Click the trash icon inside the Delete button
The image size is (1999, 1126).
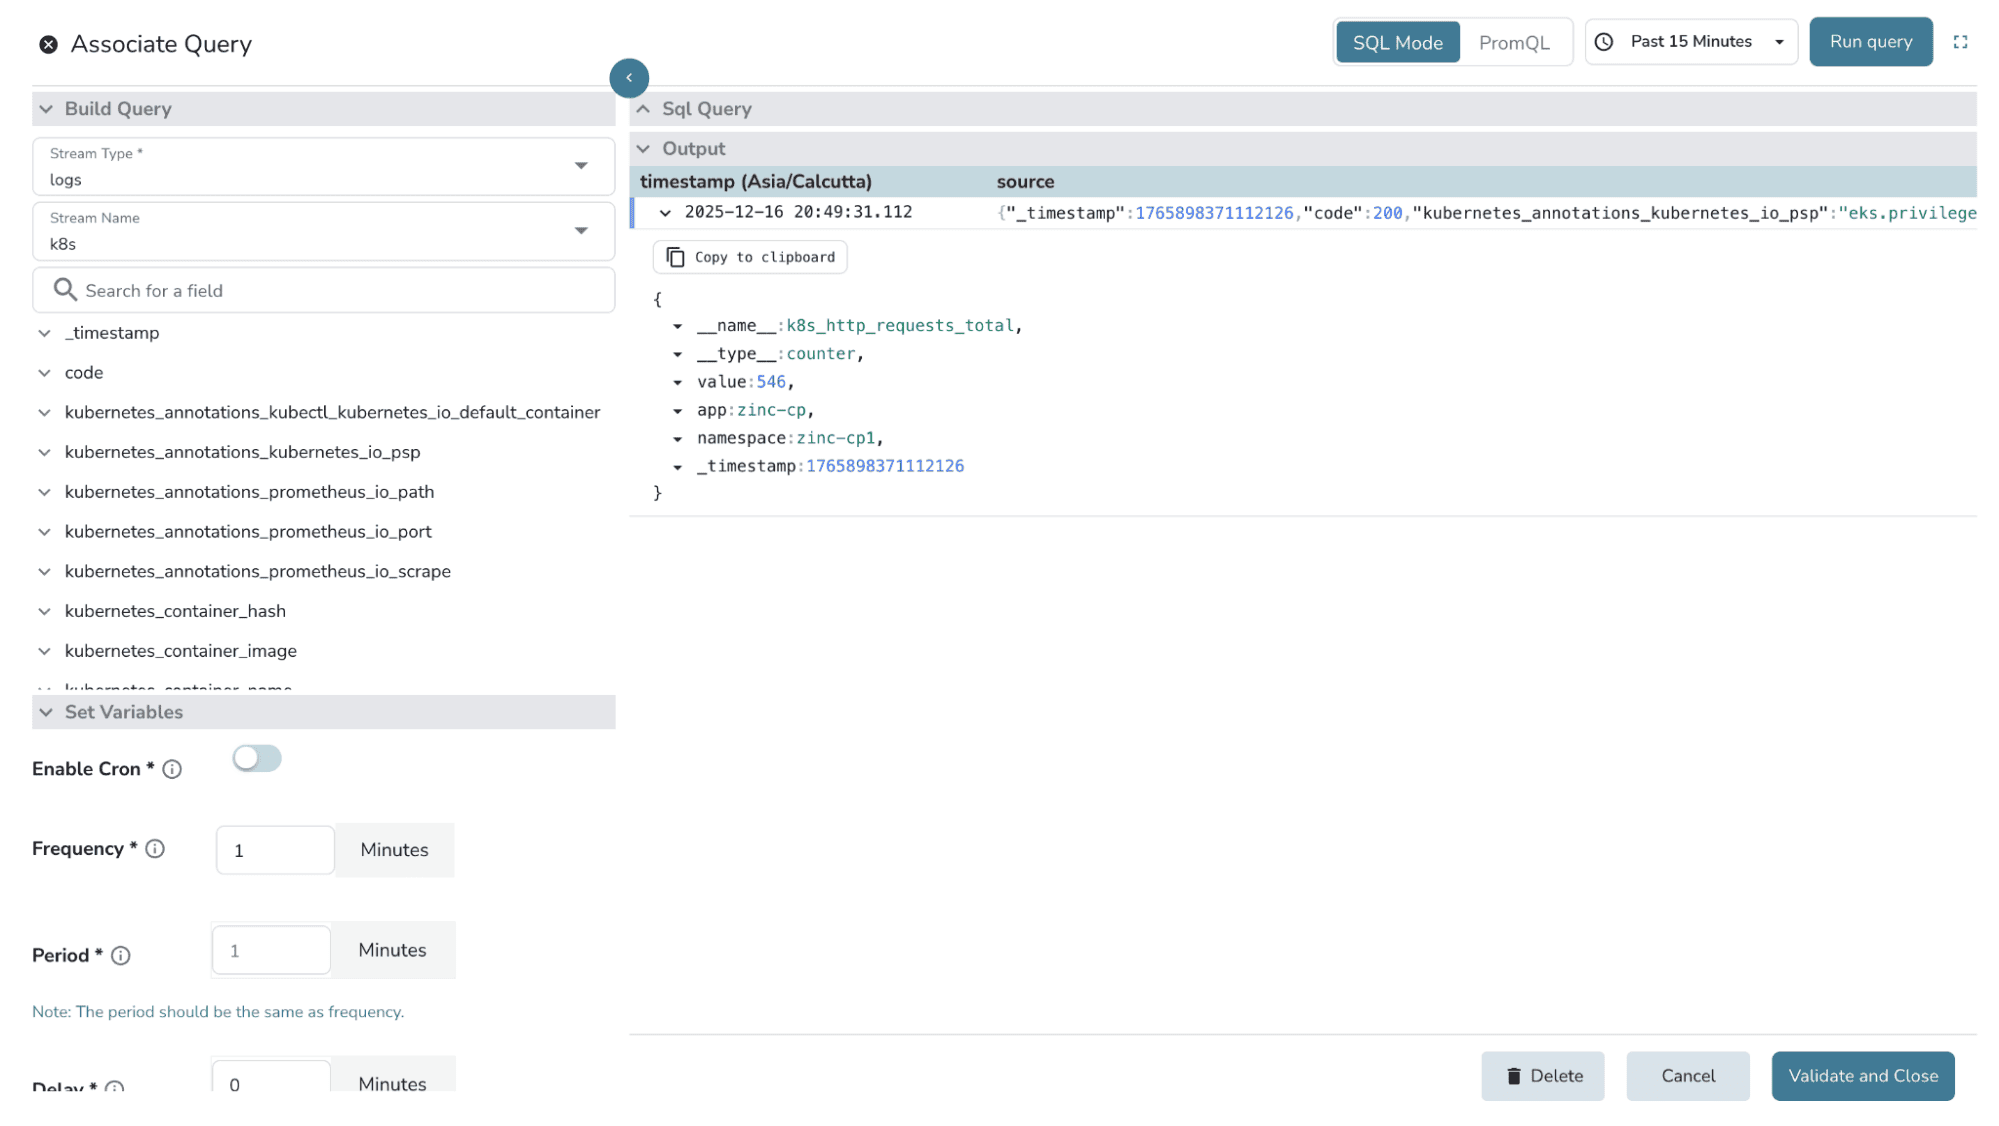pyautogui.click(x=1514, y=1075)
